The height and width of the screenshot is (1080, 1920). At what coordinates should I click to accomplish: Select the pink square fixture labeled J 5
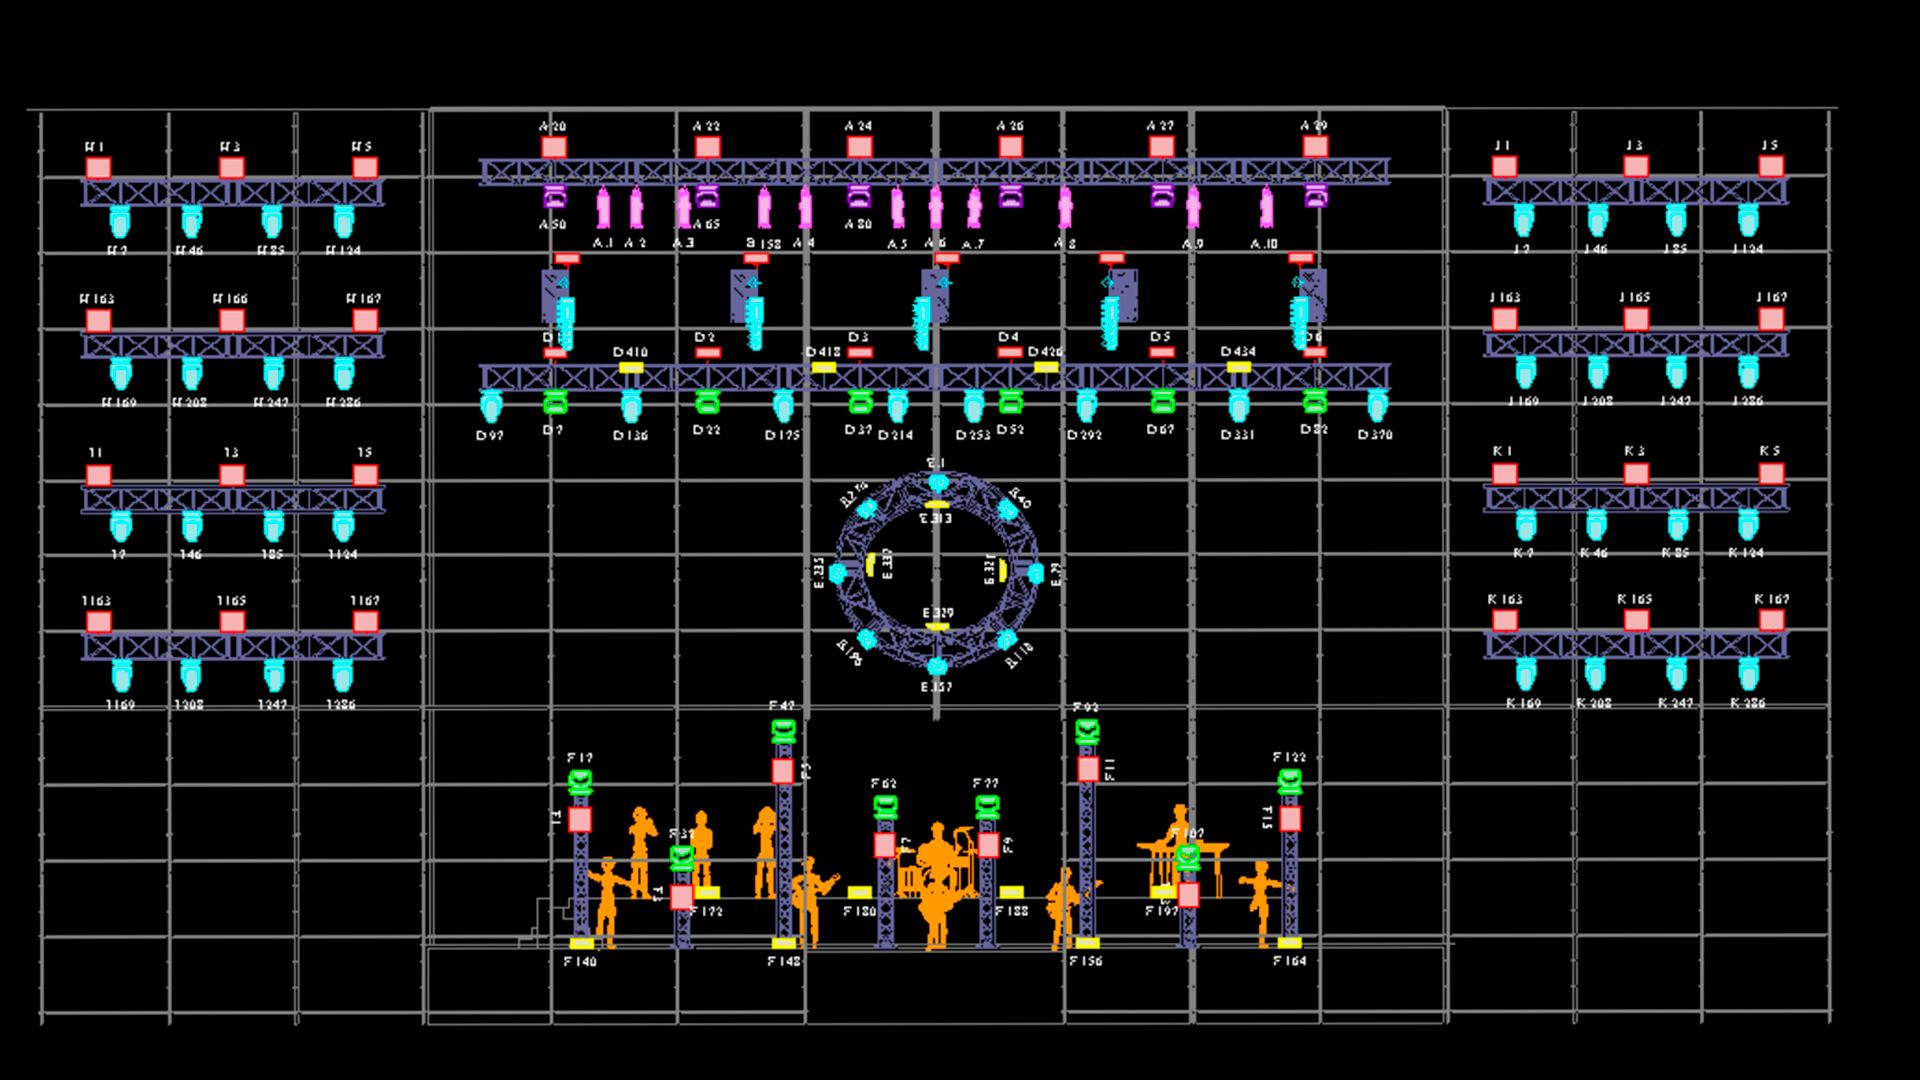[1771, 166]
